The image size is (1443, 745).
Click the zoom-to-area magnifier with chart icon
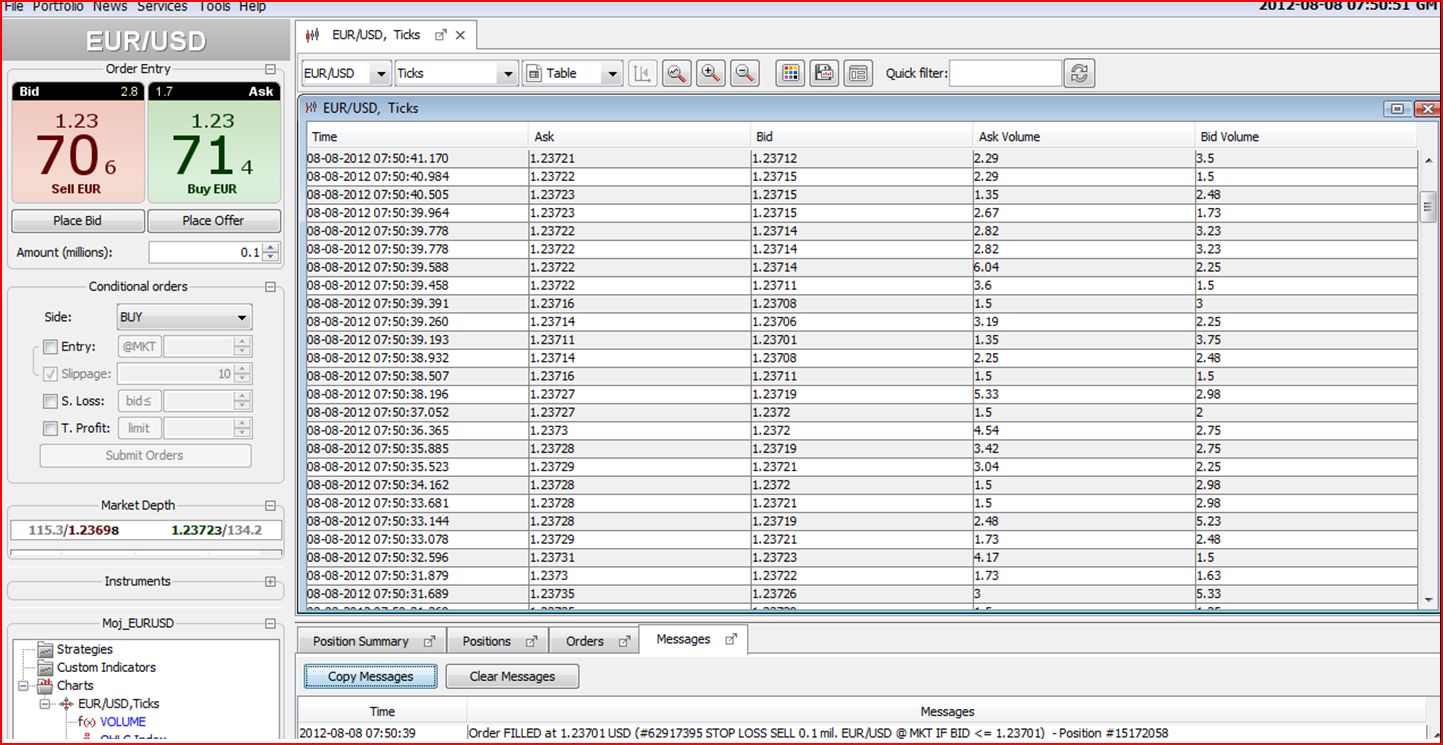[x=677, y=73]
